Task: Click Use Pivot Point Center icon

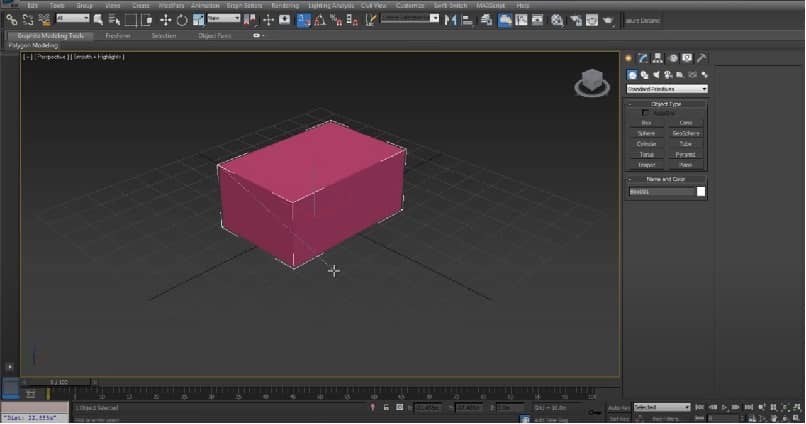Action: click(251, 20)
